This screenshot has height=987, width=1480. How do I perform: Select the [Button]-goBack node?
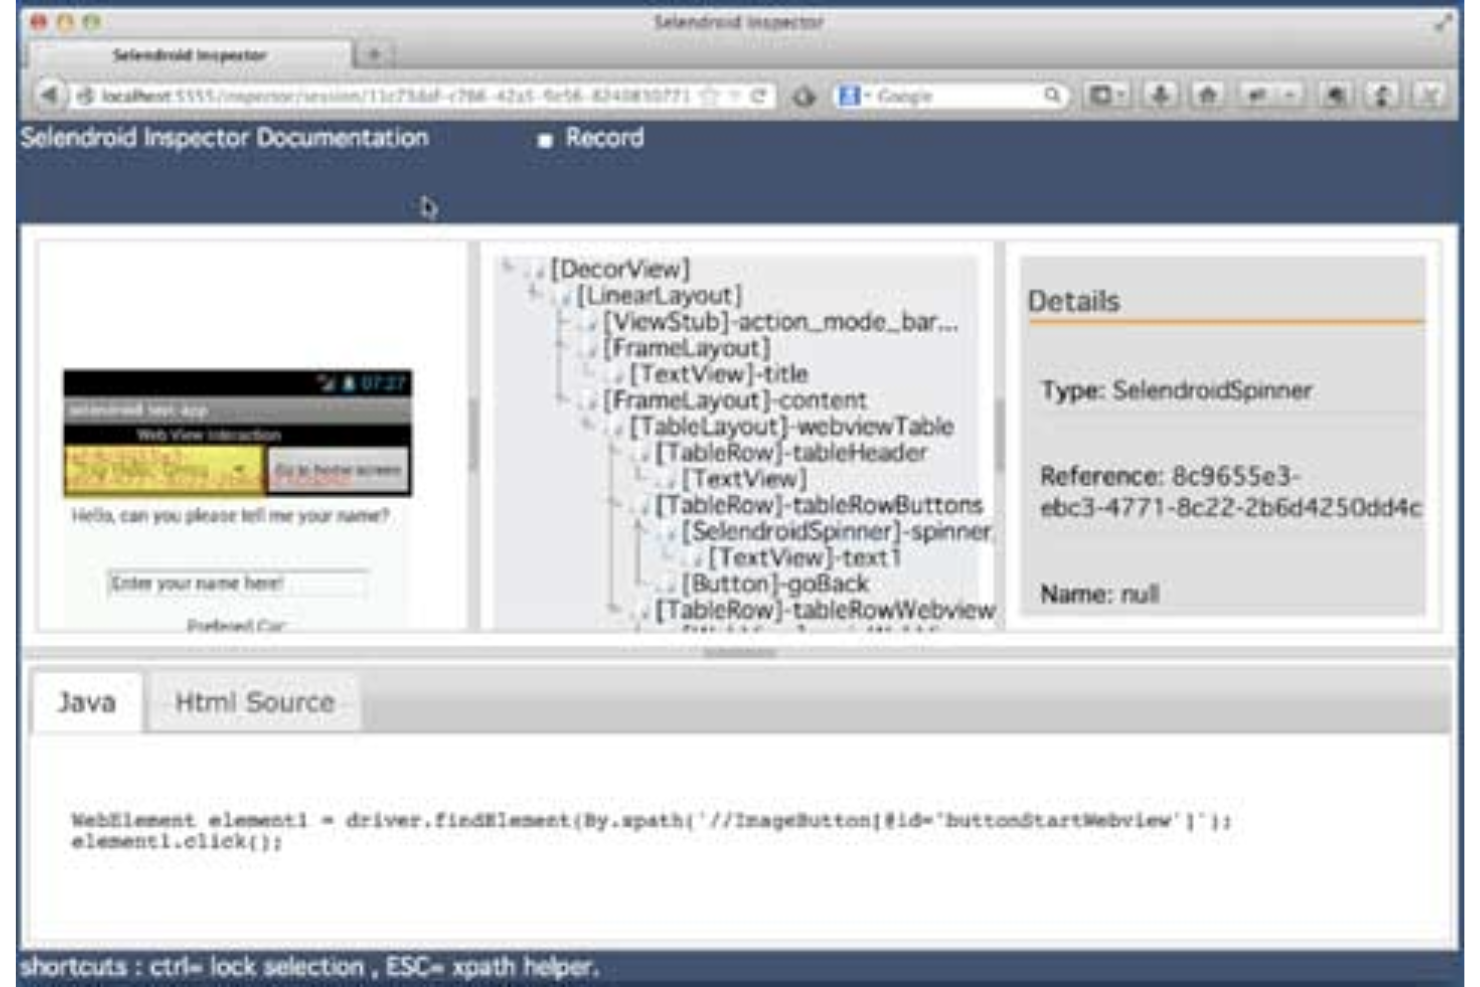click(774, 583)
